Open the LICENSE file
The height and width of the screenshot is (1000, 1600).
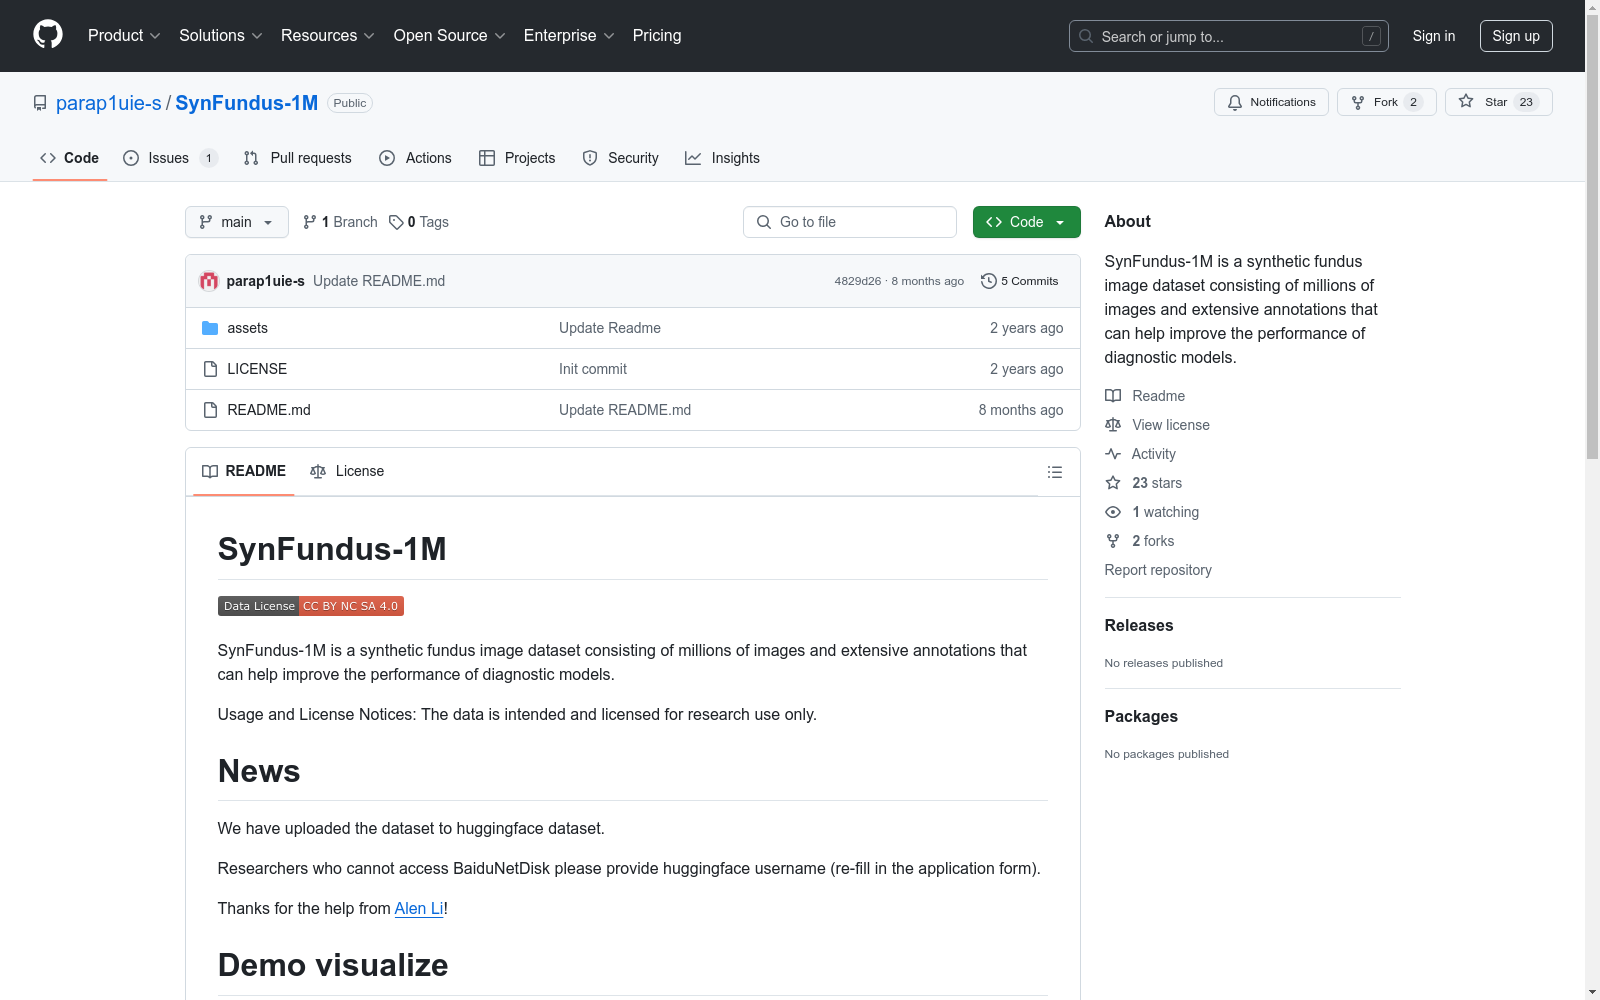coord(257,369)
